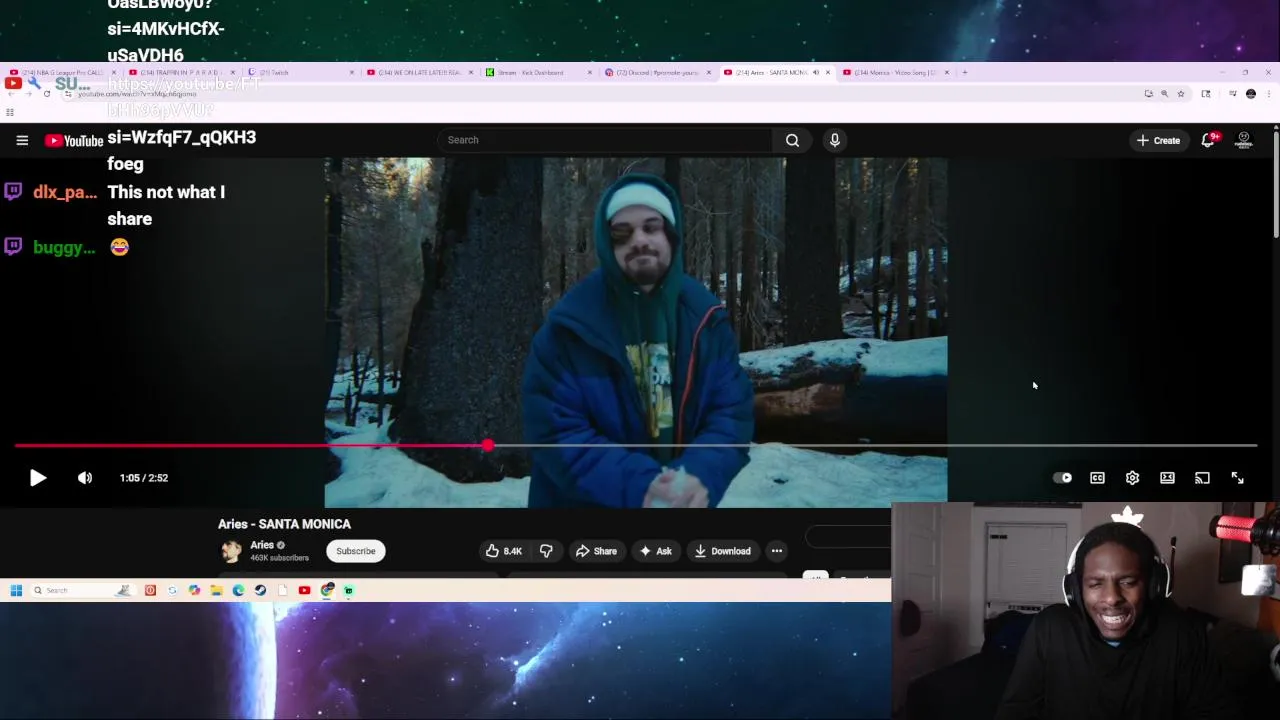Click the laughing emoji from buggy in chat overlay
1280x720 pixels.
(x=120, y=247)
